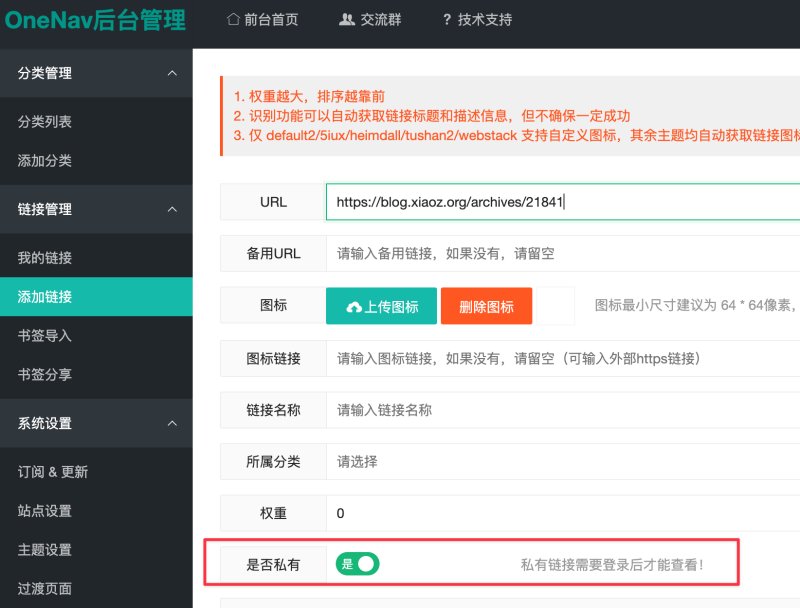Open the 交流群 link
This screenshot has height=608, width=800.
[370, 19]
